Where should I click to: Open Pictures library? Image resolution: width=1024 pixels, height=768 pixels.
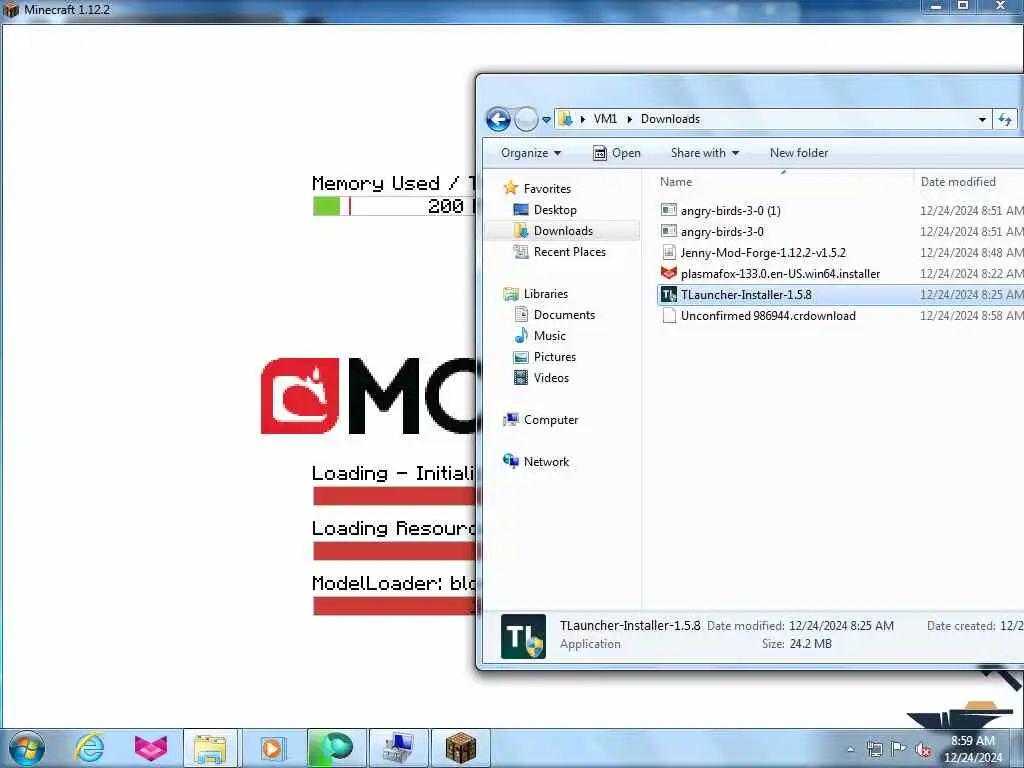(x=554, y=357)
